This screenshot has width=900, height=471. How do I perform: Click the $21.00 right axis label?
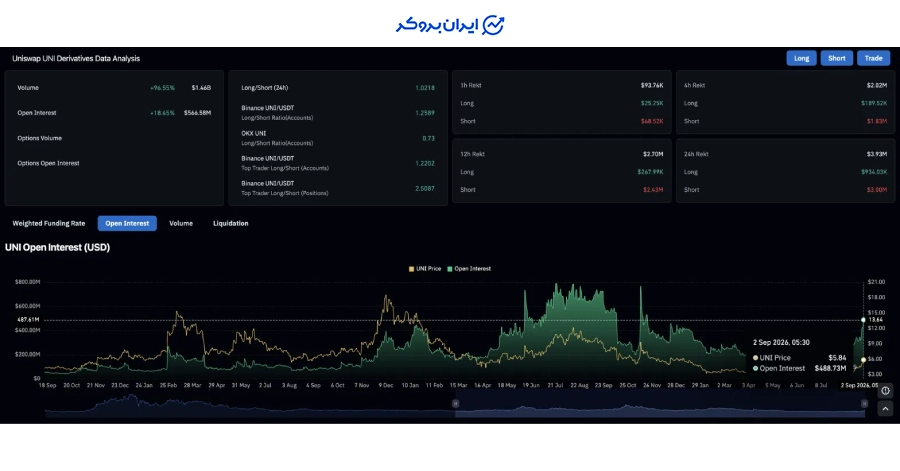pyautogui.click(x=876, y=282)
